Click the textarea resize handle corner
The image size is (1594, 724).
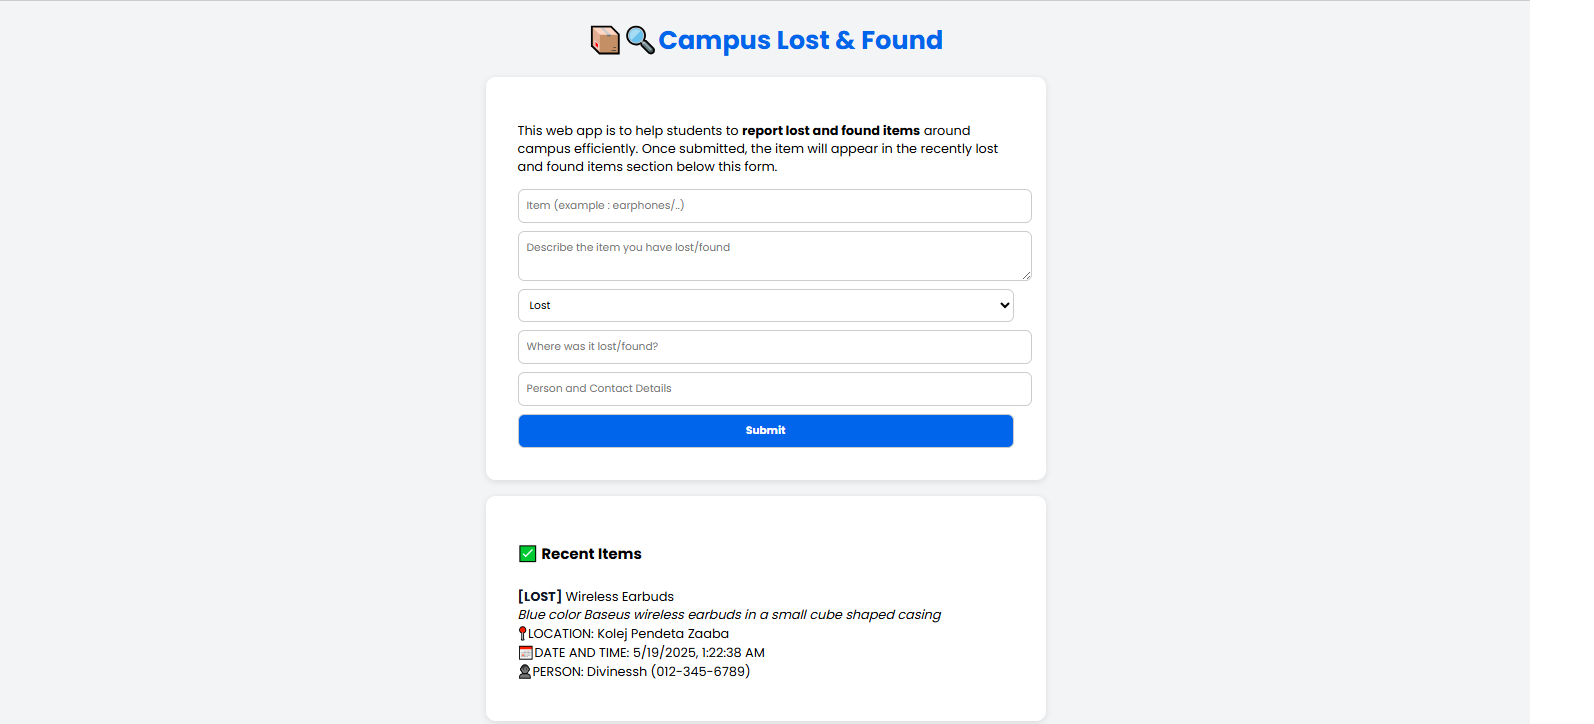(1026, 275)
